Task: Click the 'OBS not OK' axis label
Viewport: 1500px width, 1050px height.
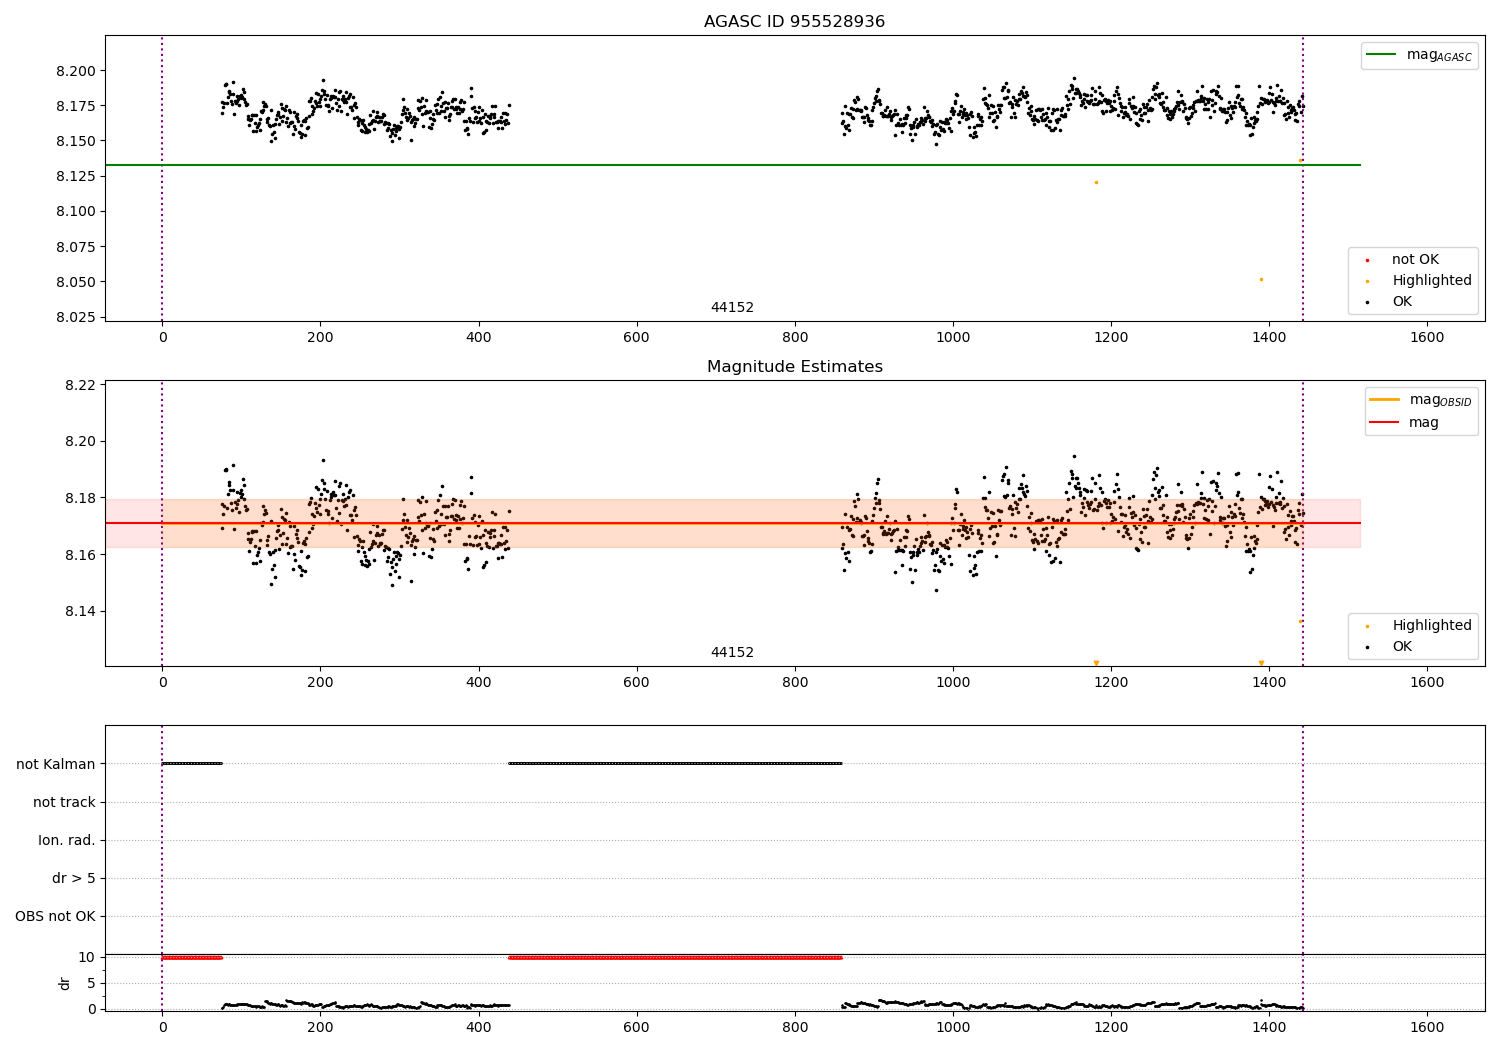Action: pos(55,916)
